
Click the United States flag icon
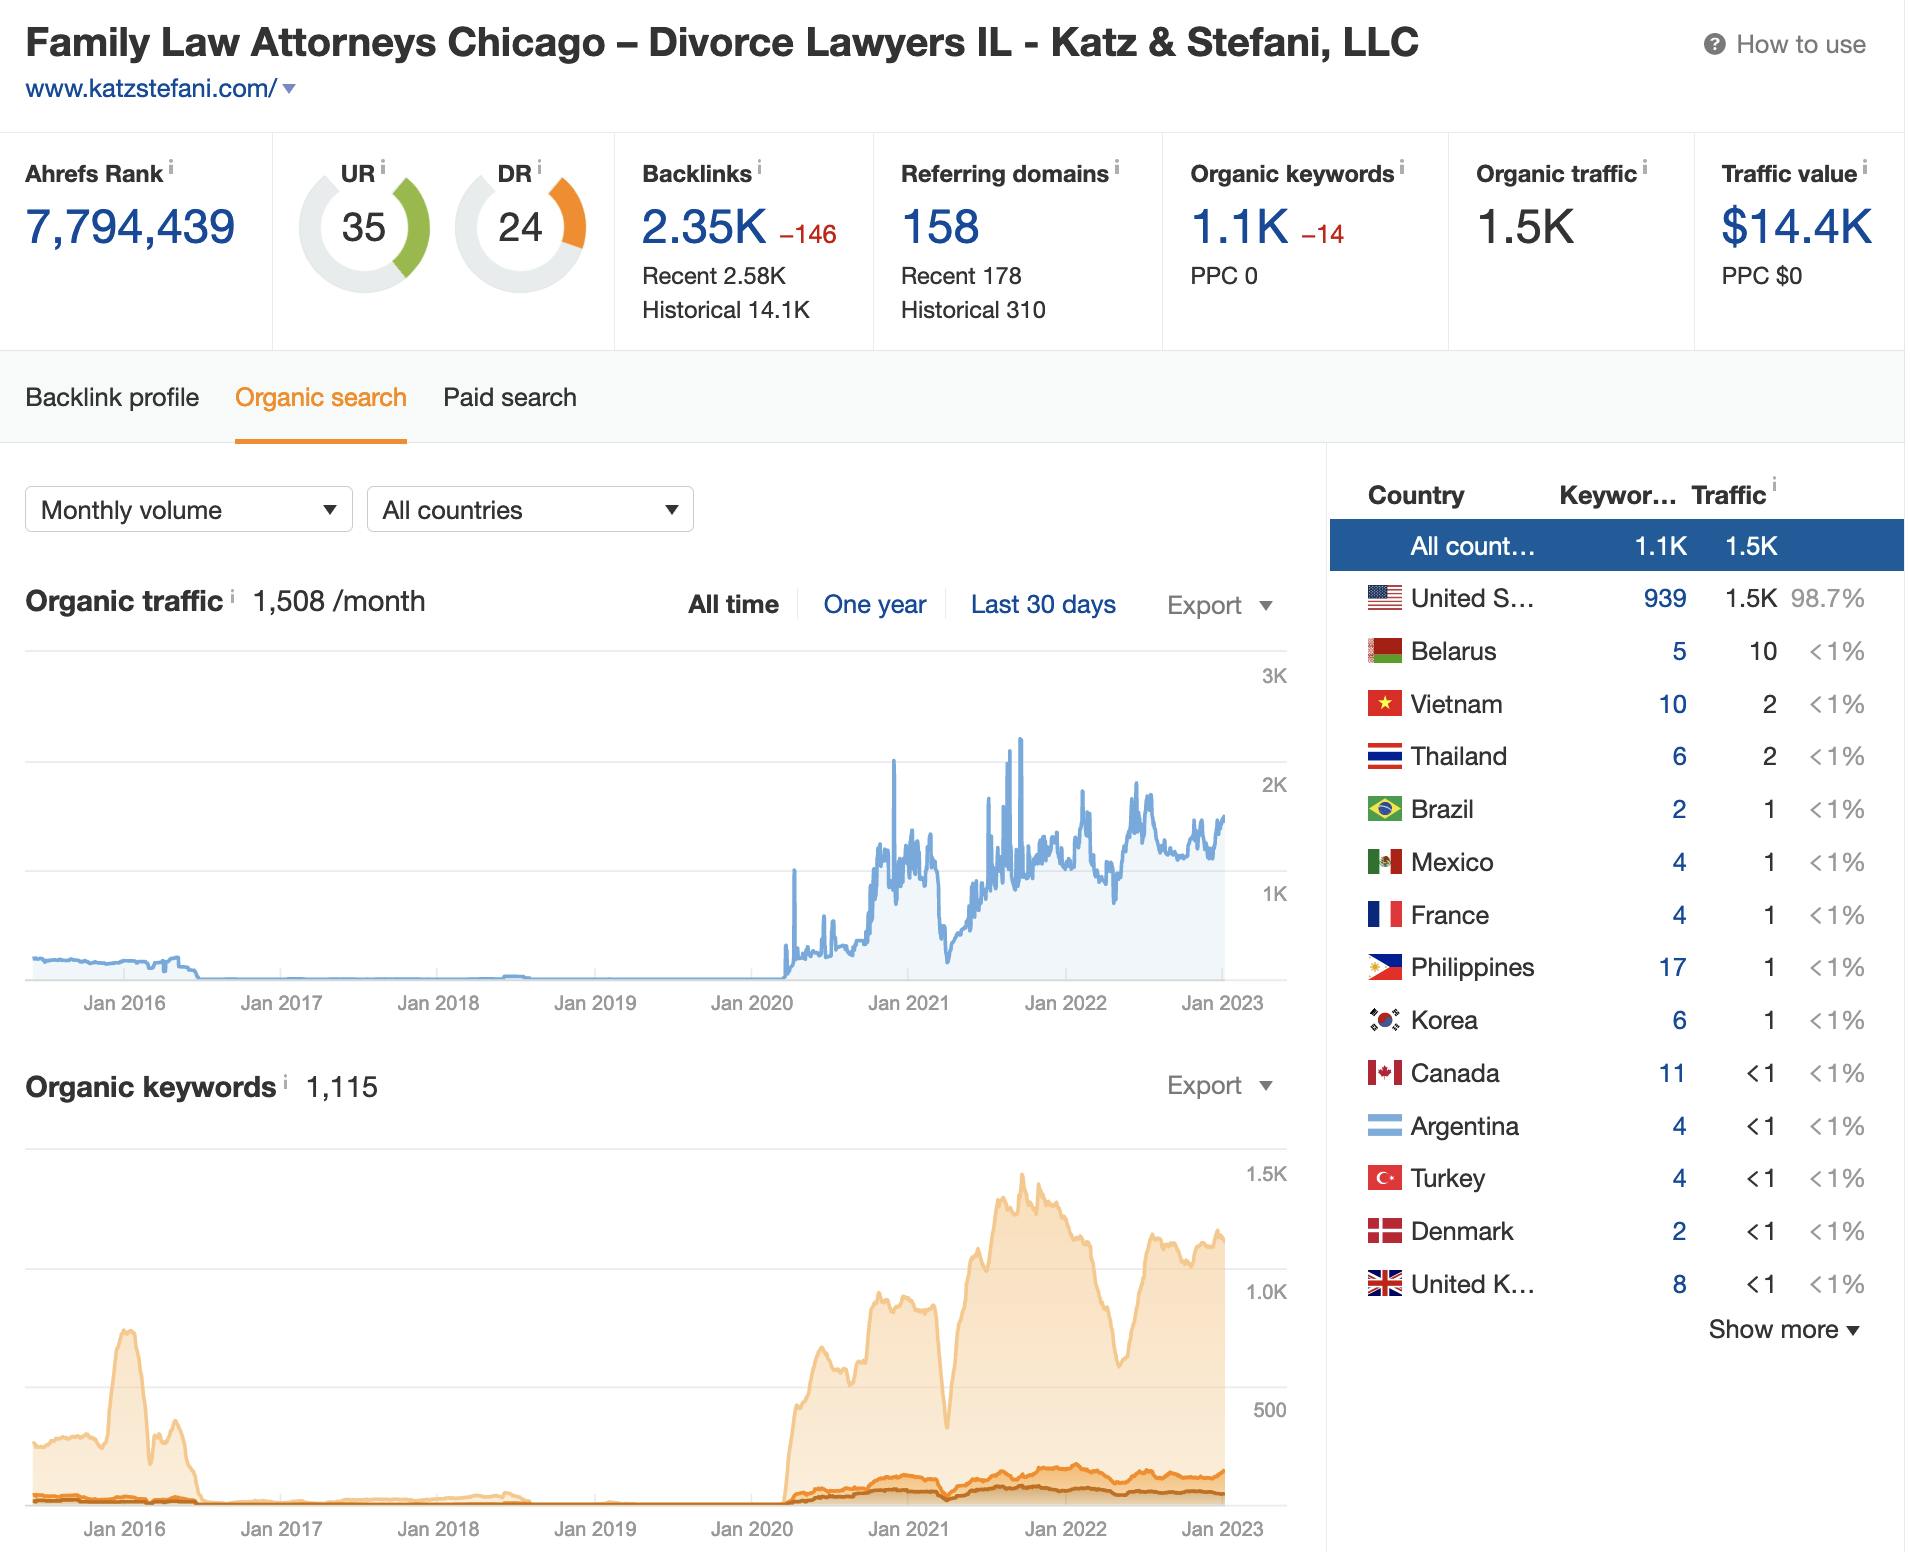click(x=1385, y=598)
